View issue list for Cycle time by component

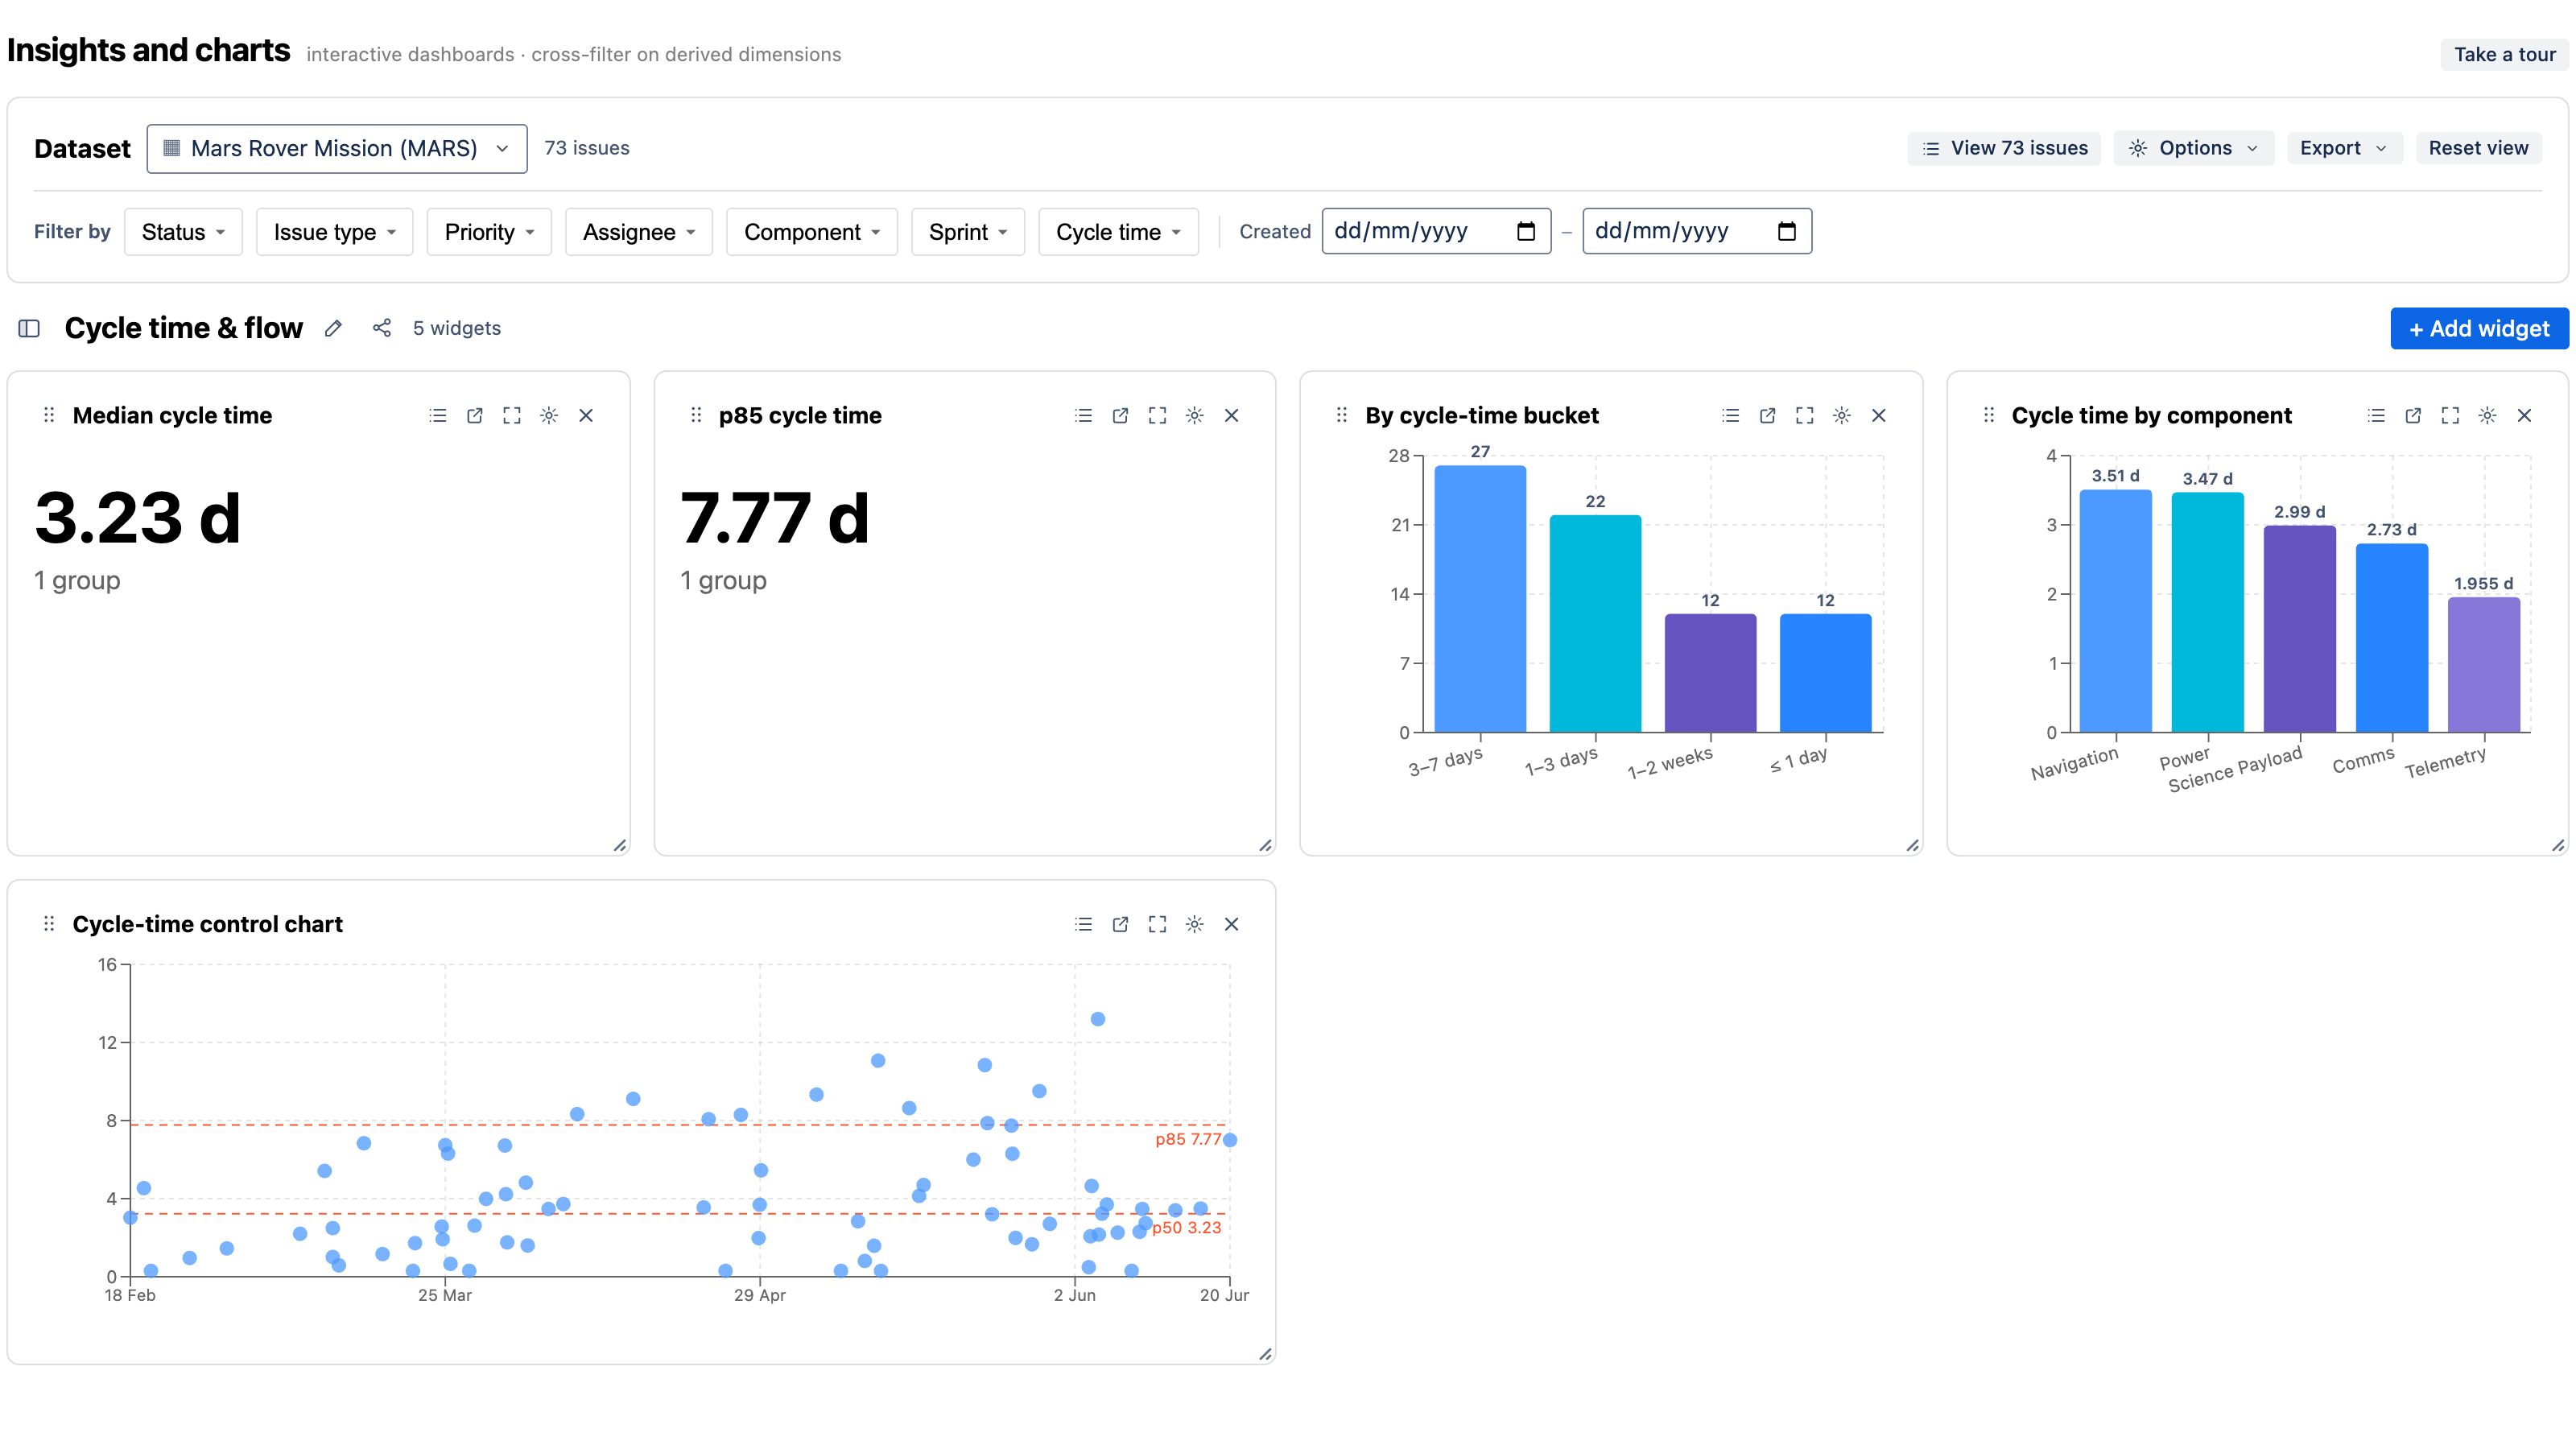(x=2376, y=415)
